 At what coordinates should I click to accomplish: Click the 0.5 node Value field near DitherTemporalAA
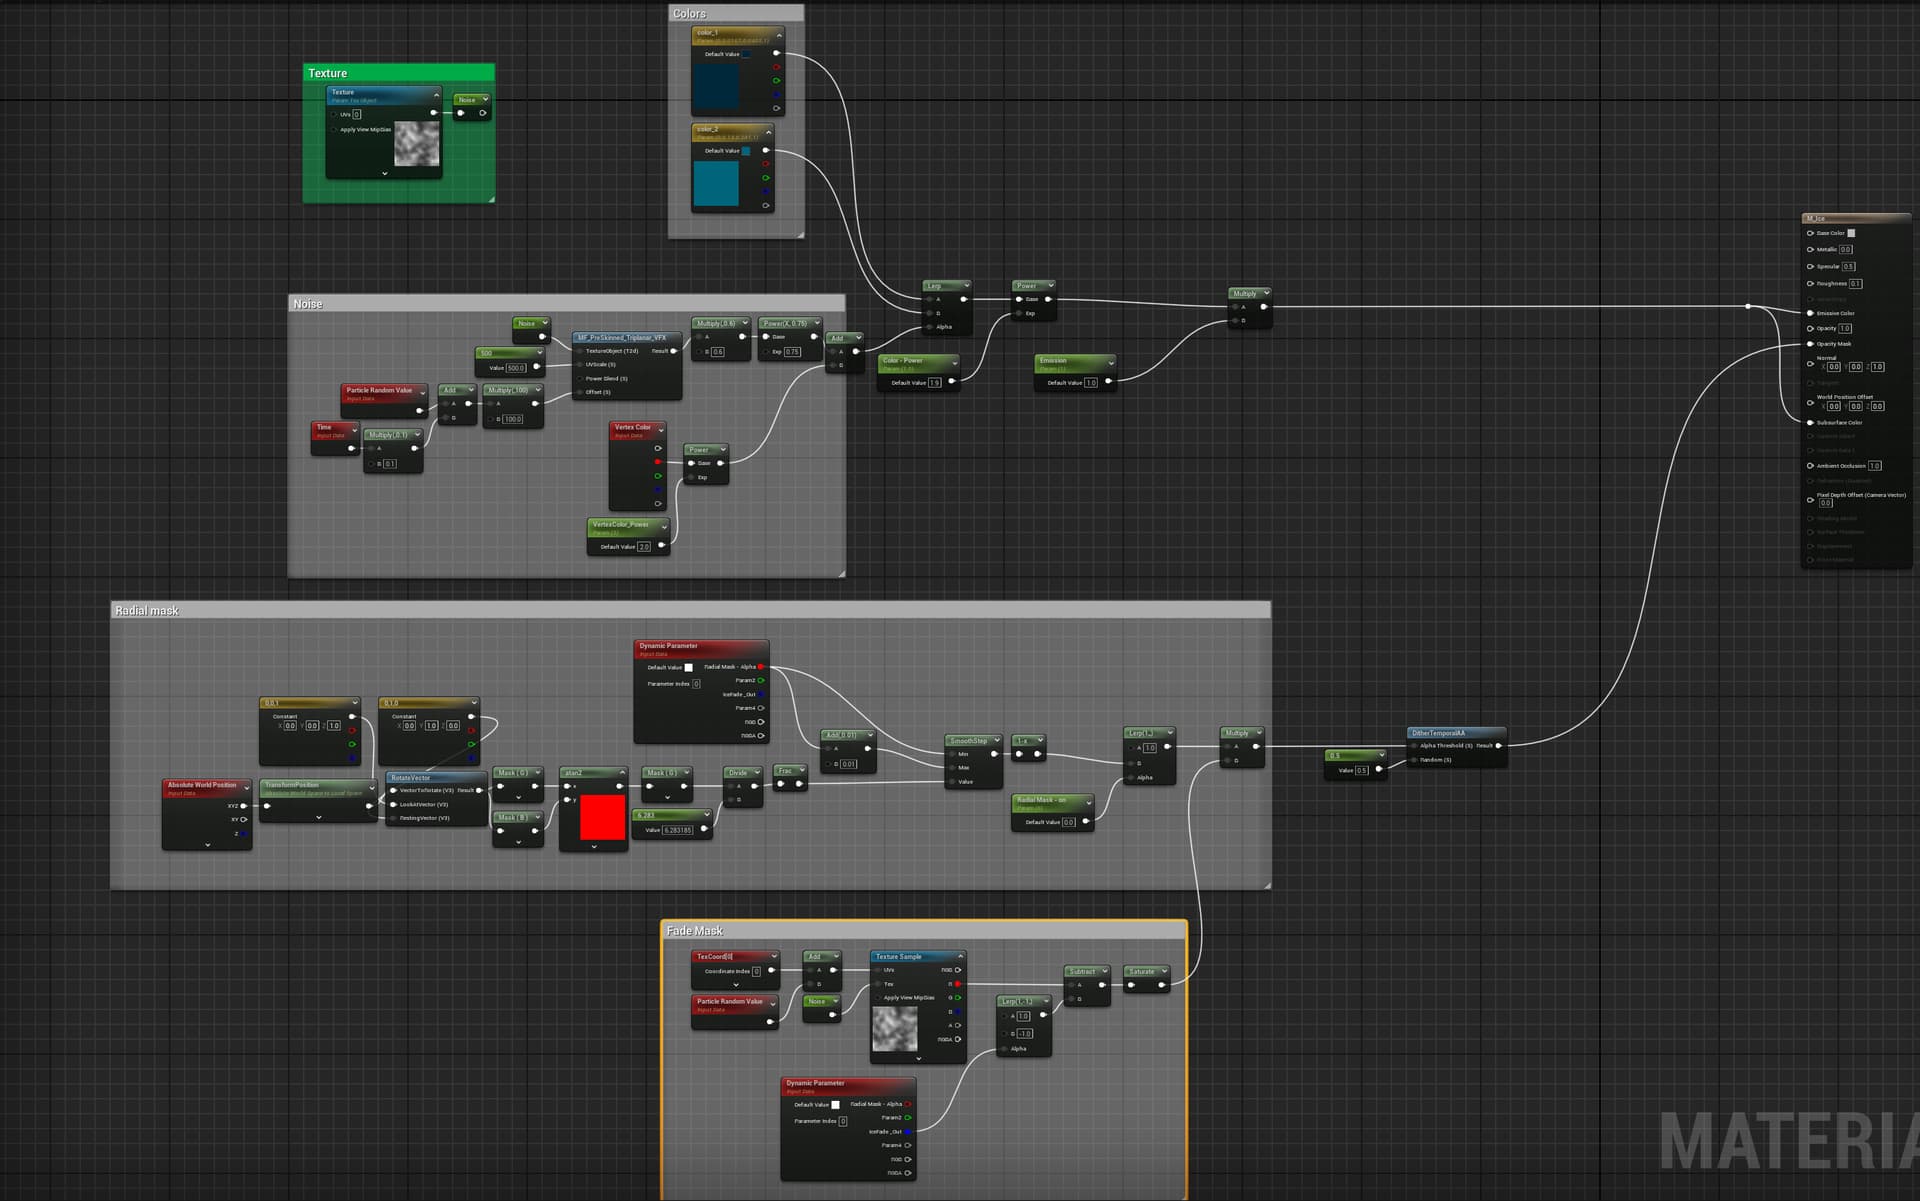point(1362,770)
